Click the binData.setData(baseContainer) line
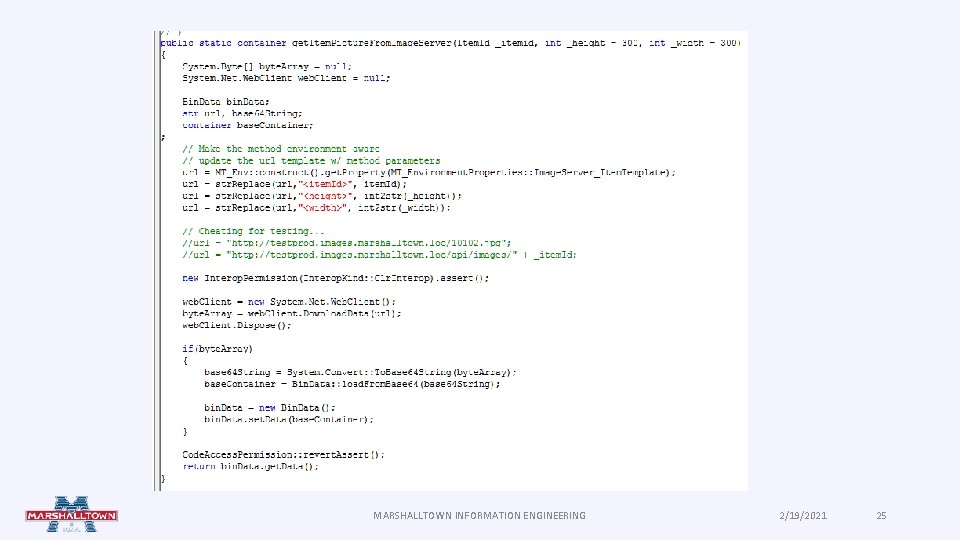This screenshot has width=960, height=540. pos(288,419)
